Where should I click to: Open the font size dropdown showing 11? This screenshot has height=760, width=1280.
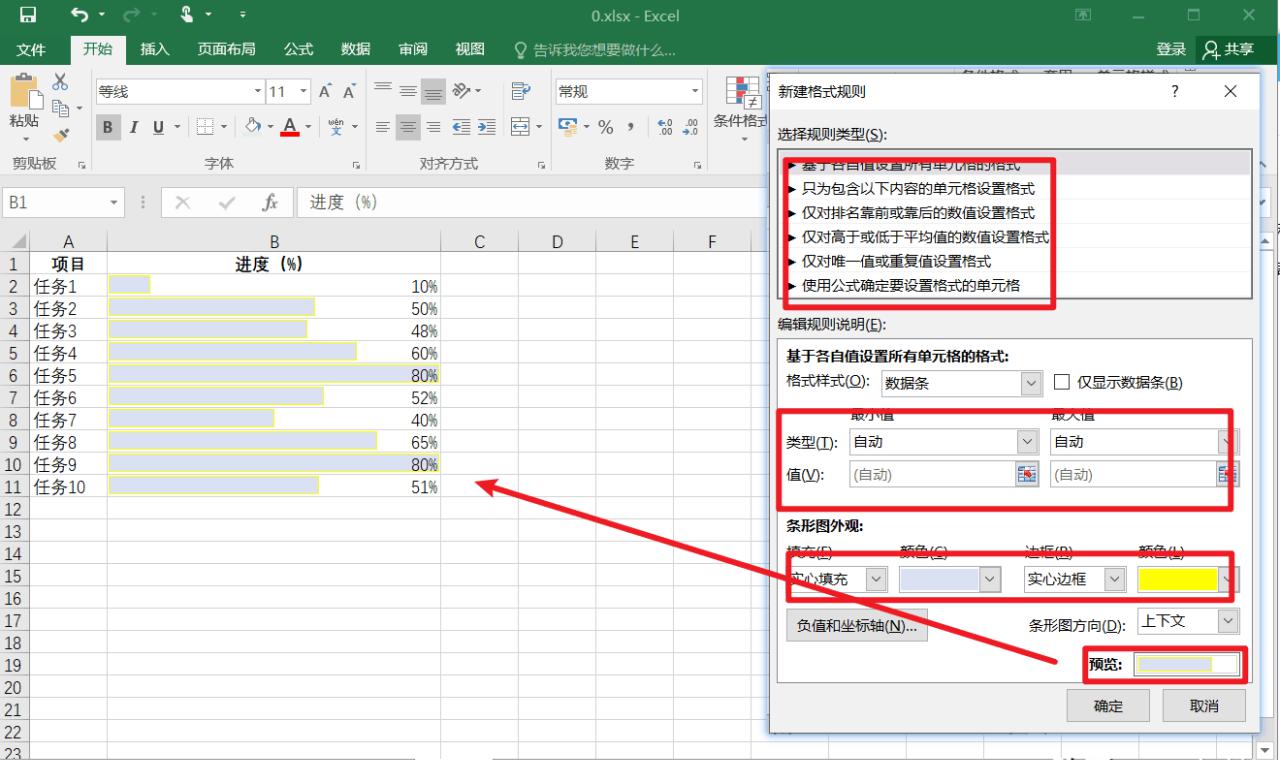[303, 92]
